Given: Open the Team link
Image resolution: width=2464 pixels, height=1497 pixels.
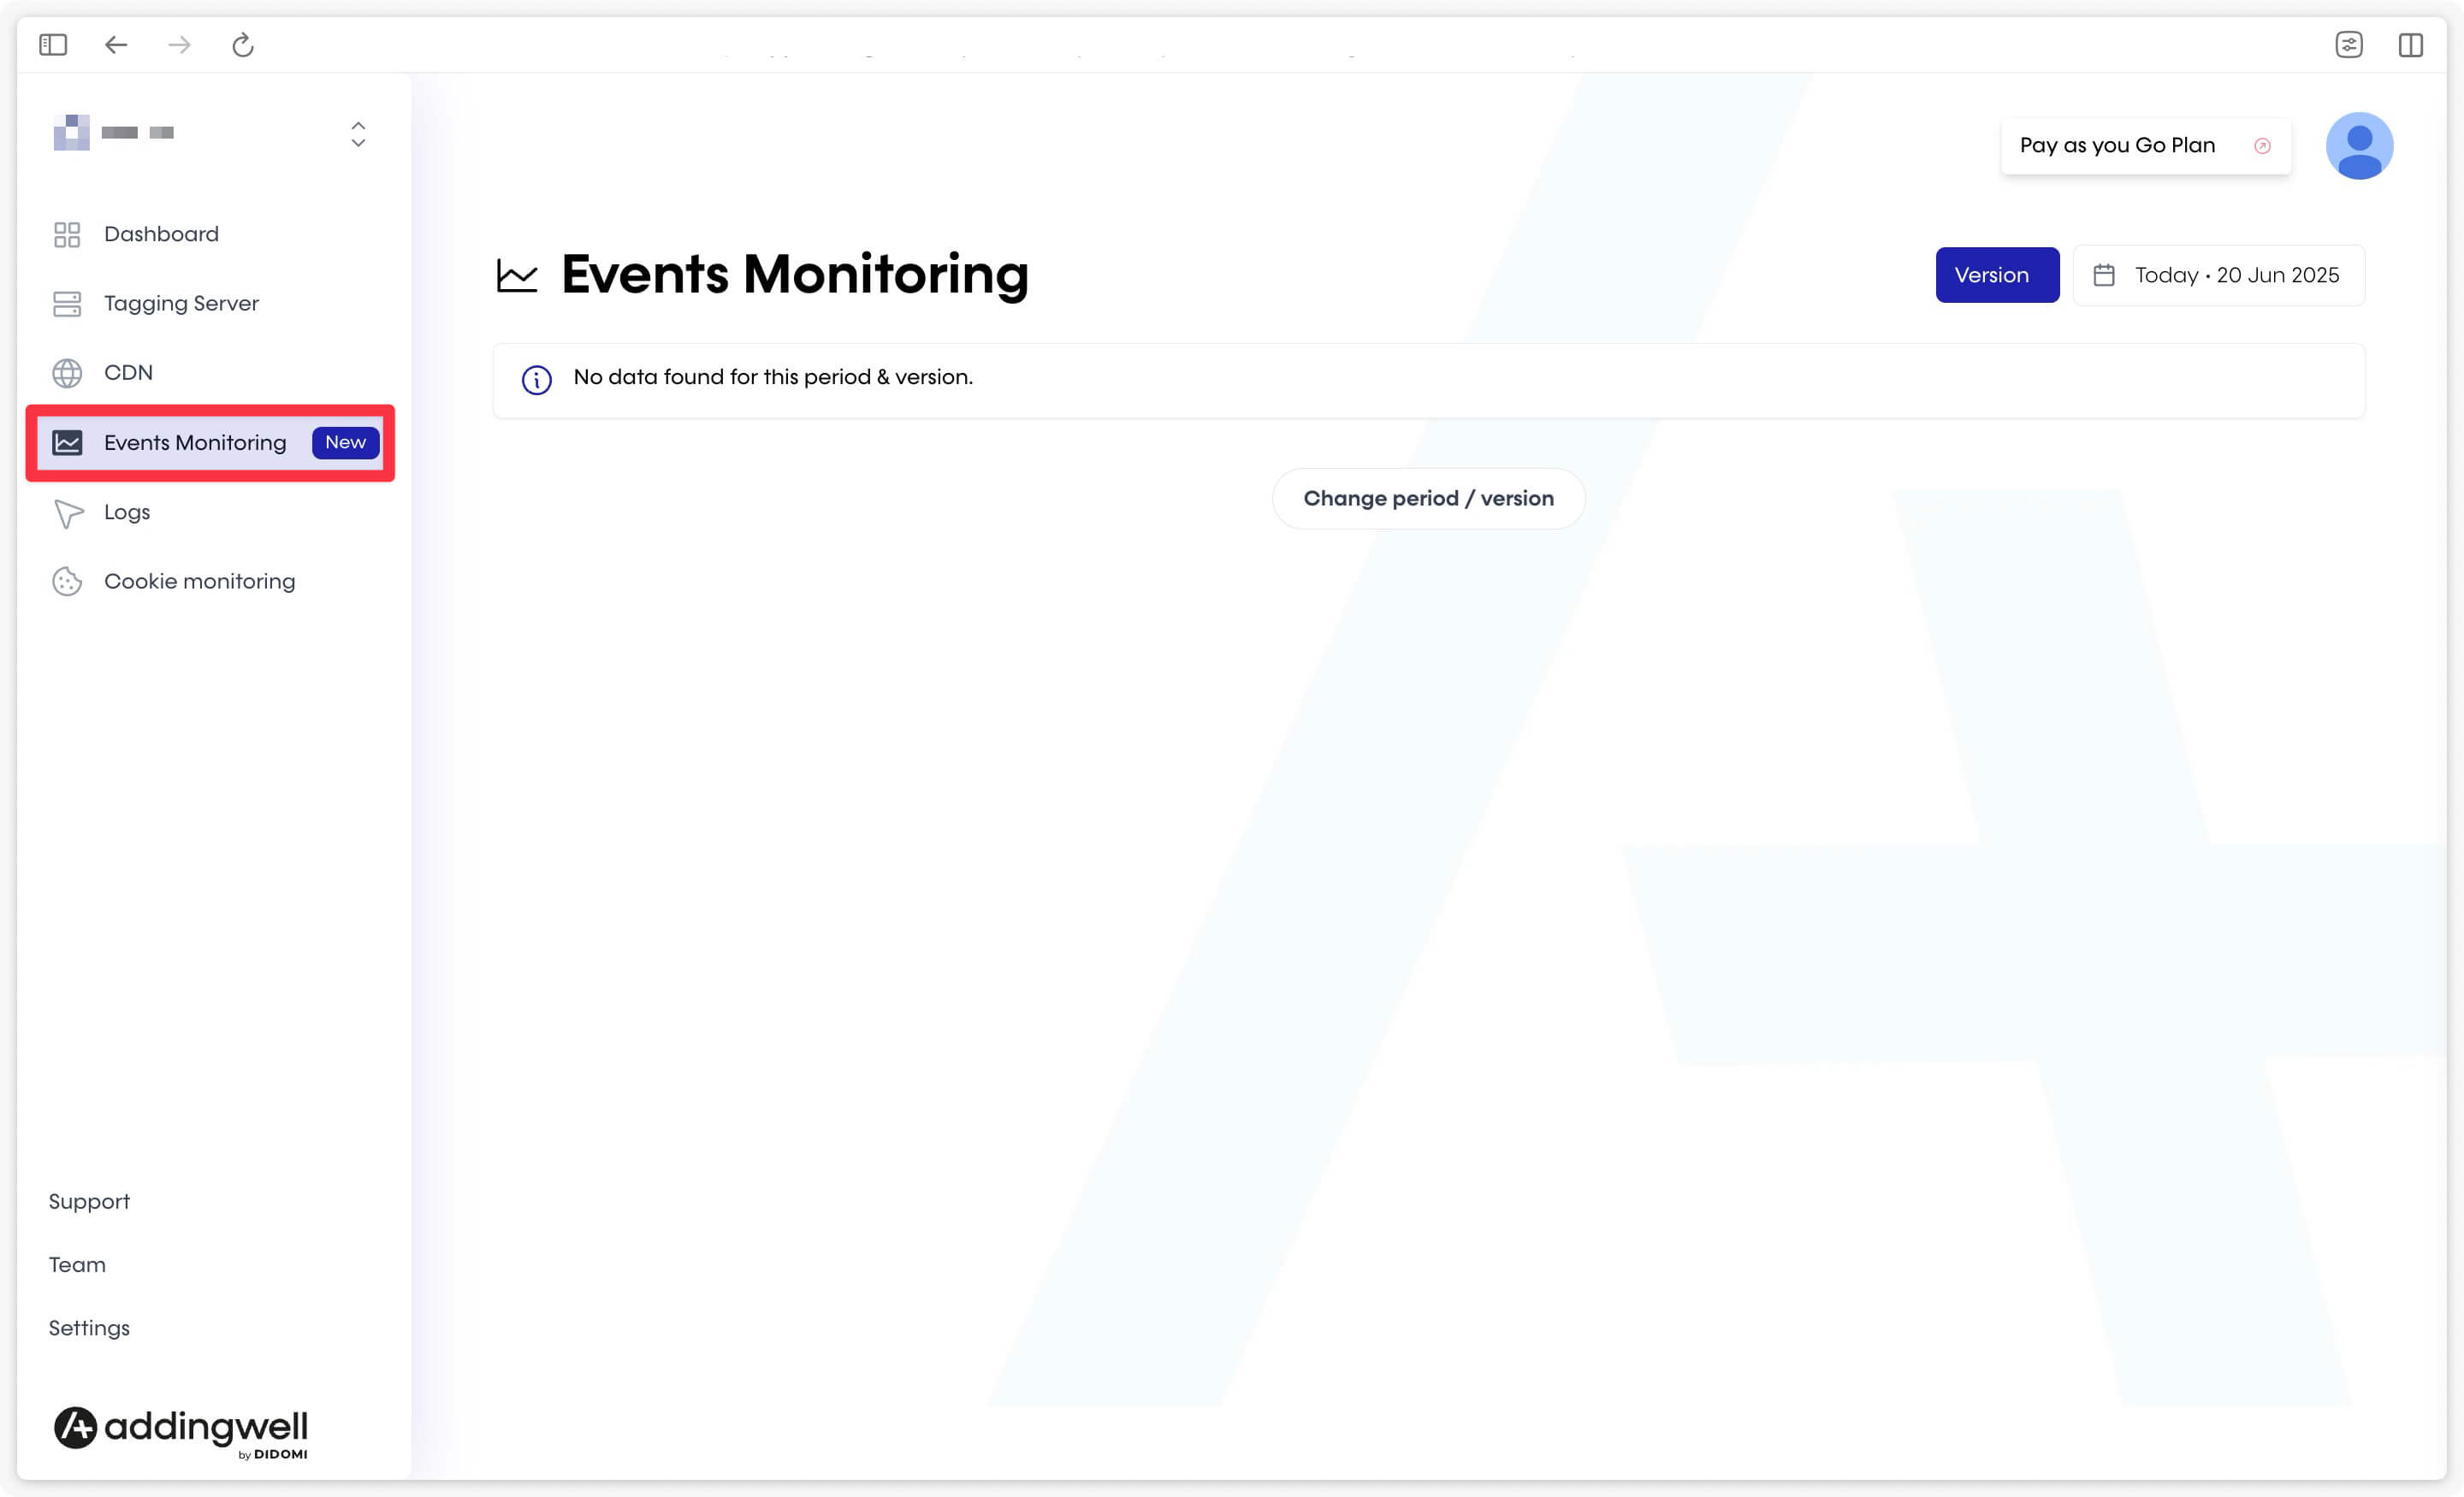Looking at the screenshot, I should [77, 1264].
